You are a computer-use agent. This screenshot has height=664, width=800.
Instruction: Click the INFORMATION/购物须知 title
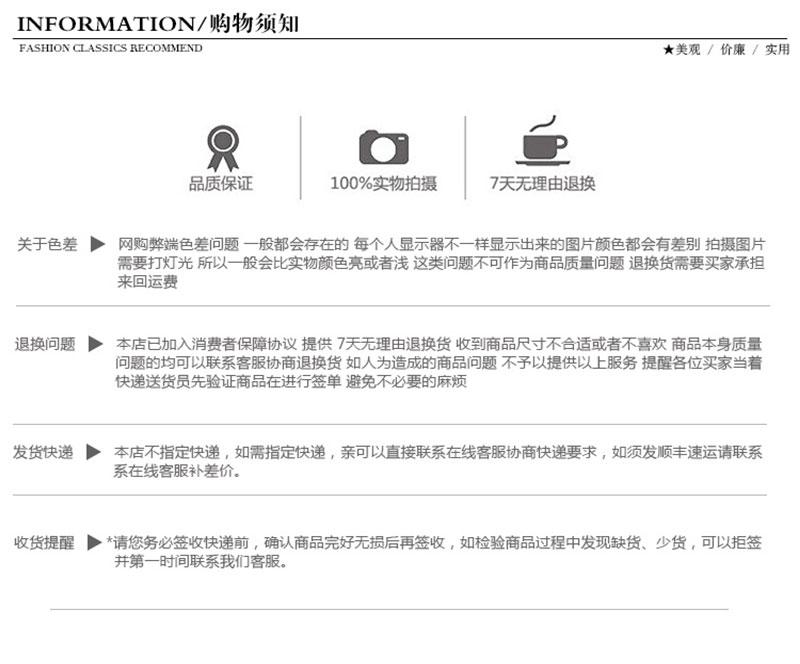tap(158, 23)
